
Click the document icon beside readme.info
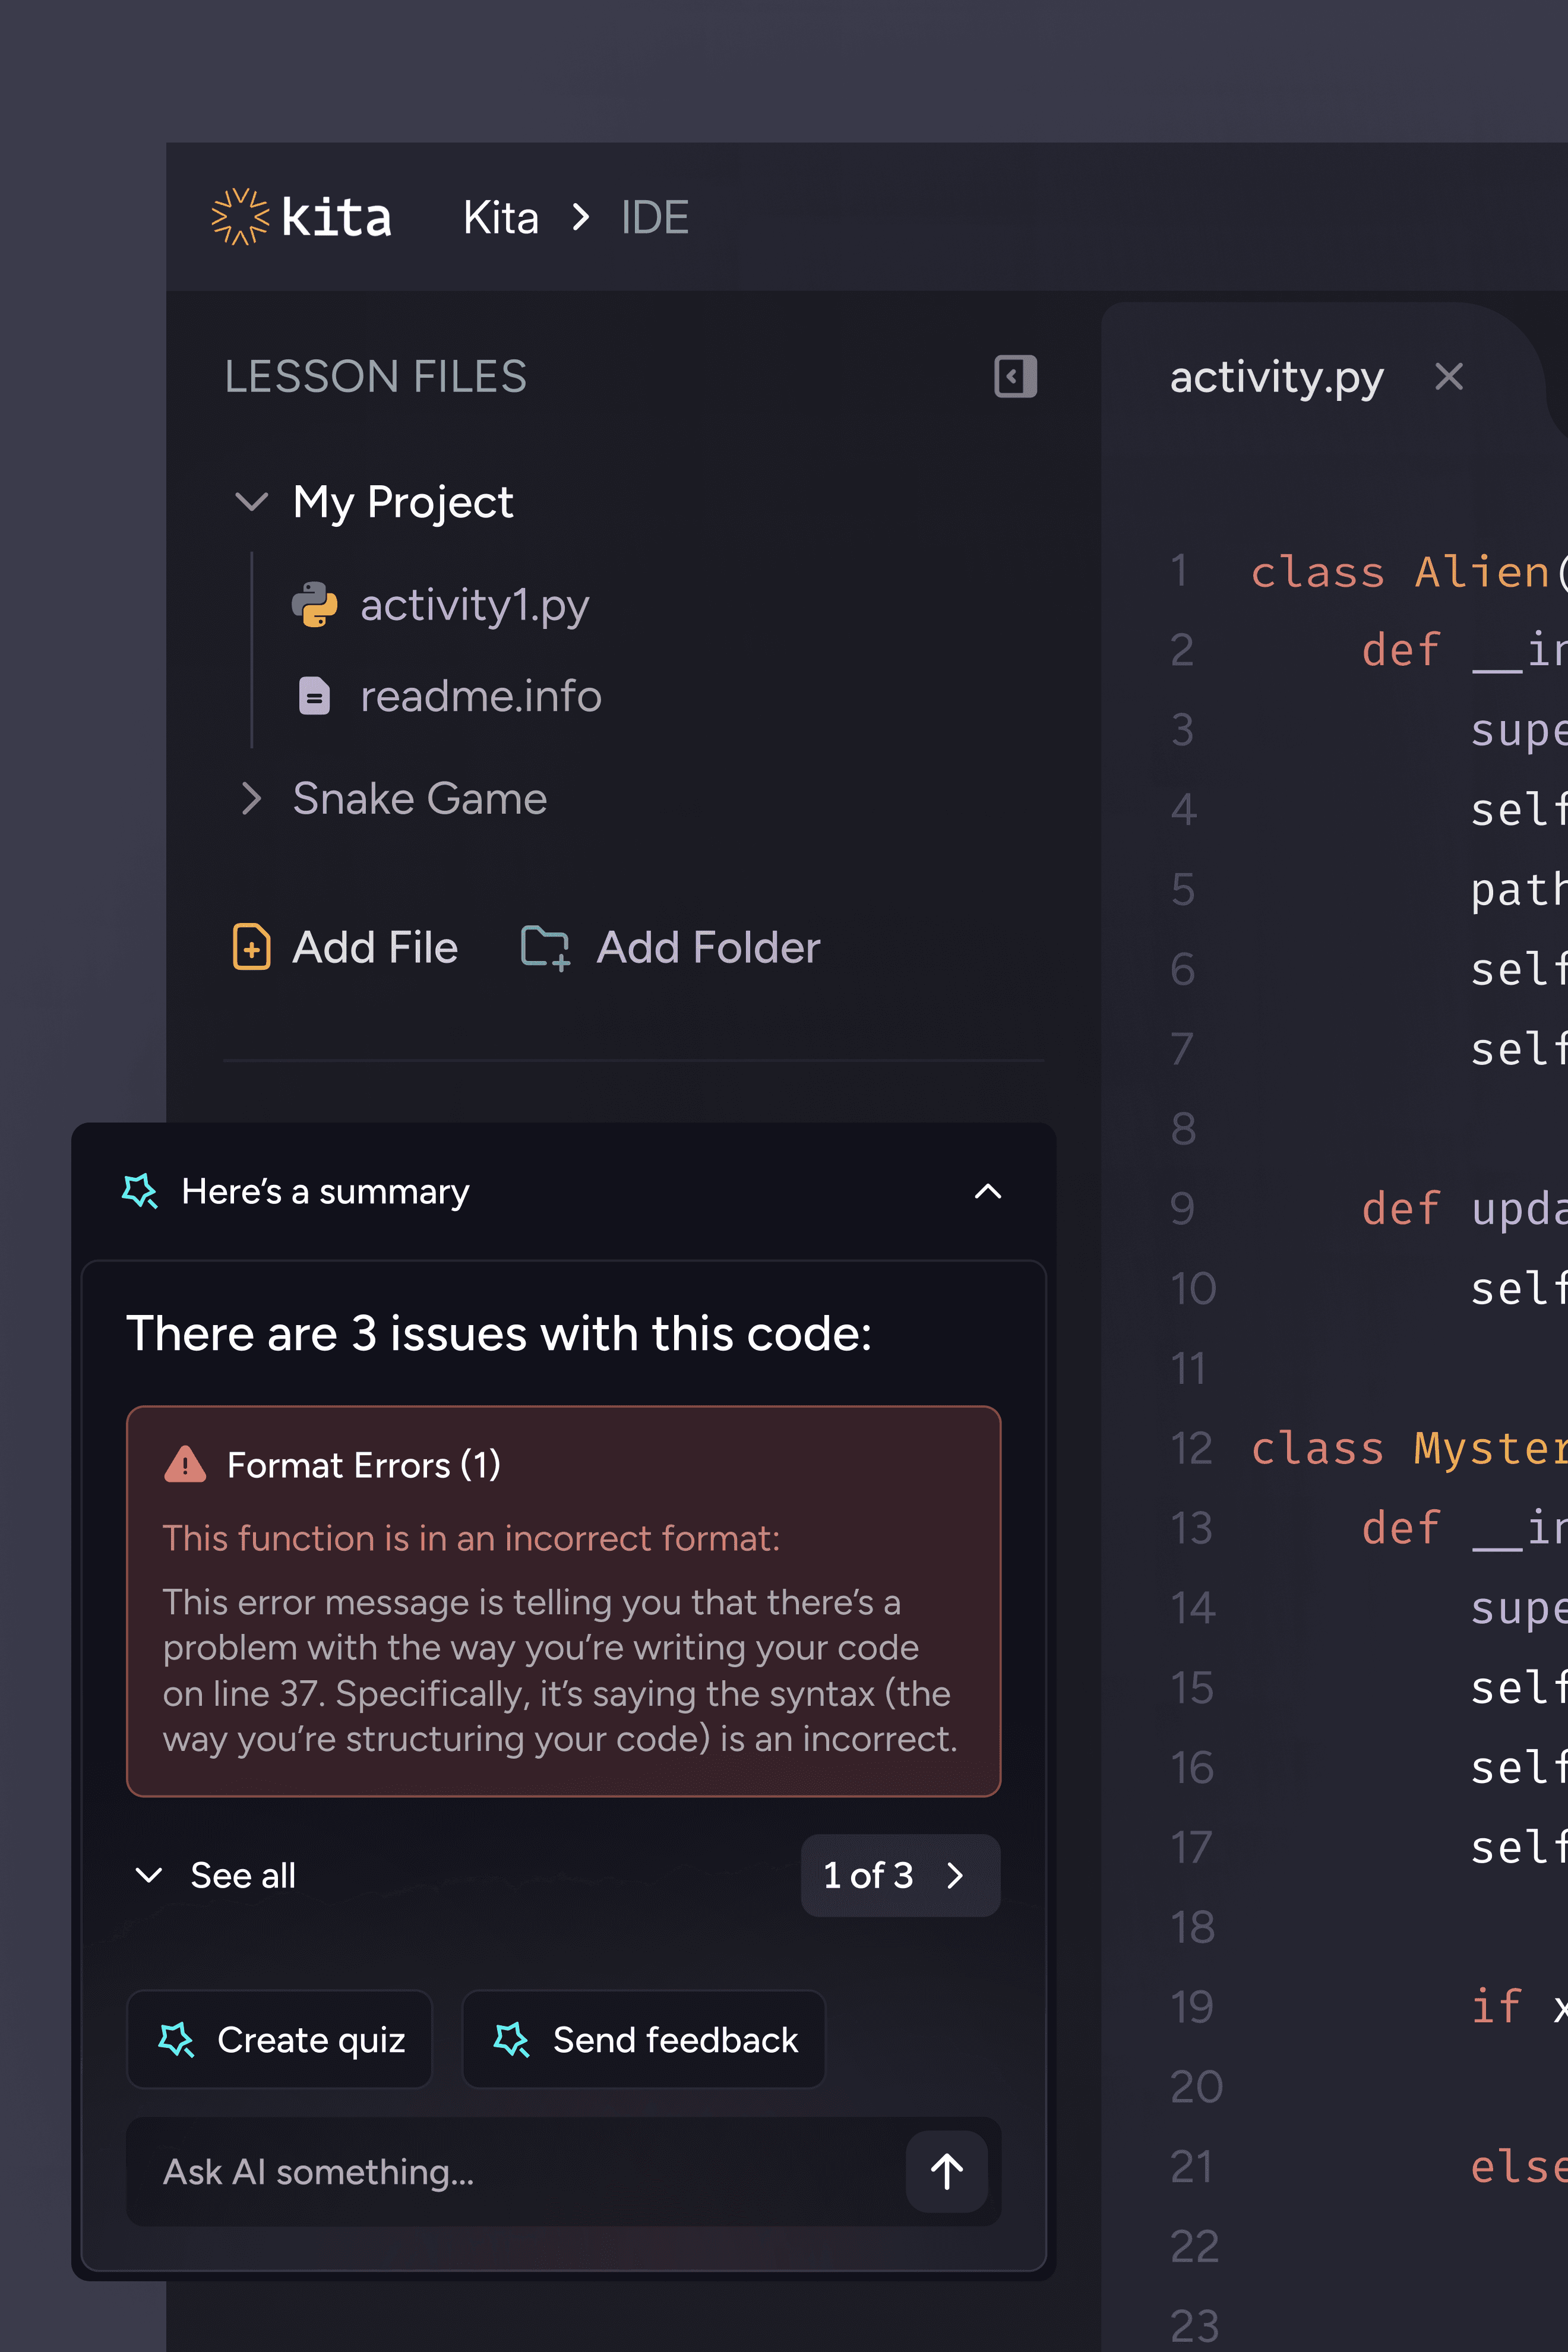point(314,696)
